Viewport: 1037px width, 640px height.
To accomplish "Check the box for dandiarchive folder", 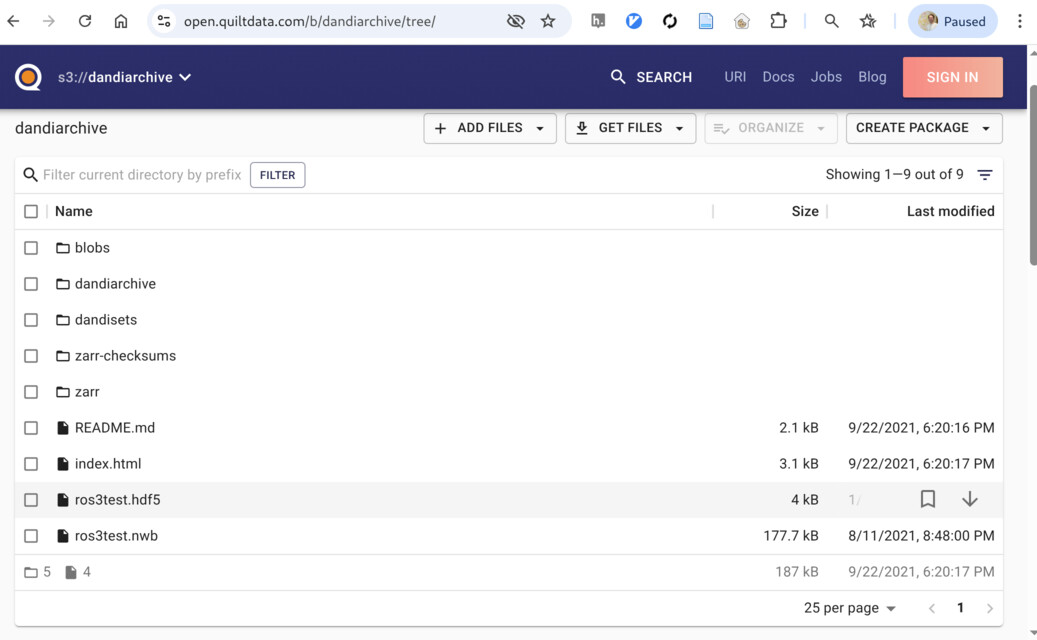I will [31, 284].
